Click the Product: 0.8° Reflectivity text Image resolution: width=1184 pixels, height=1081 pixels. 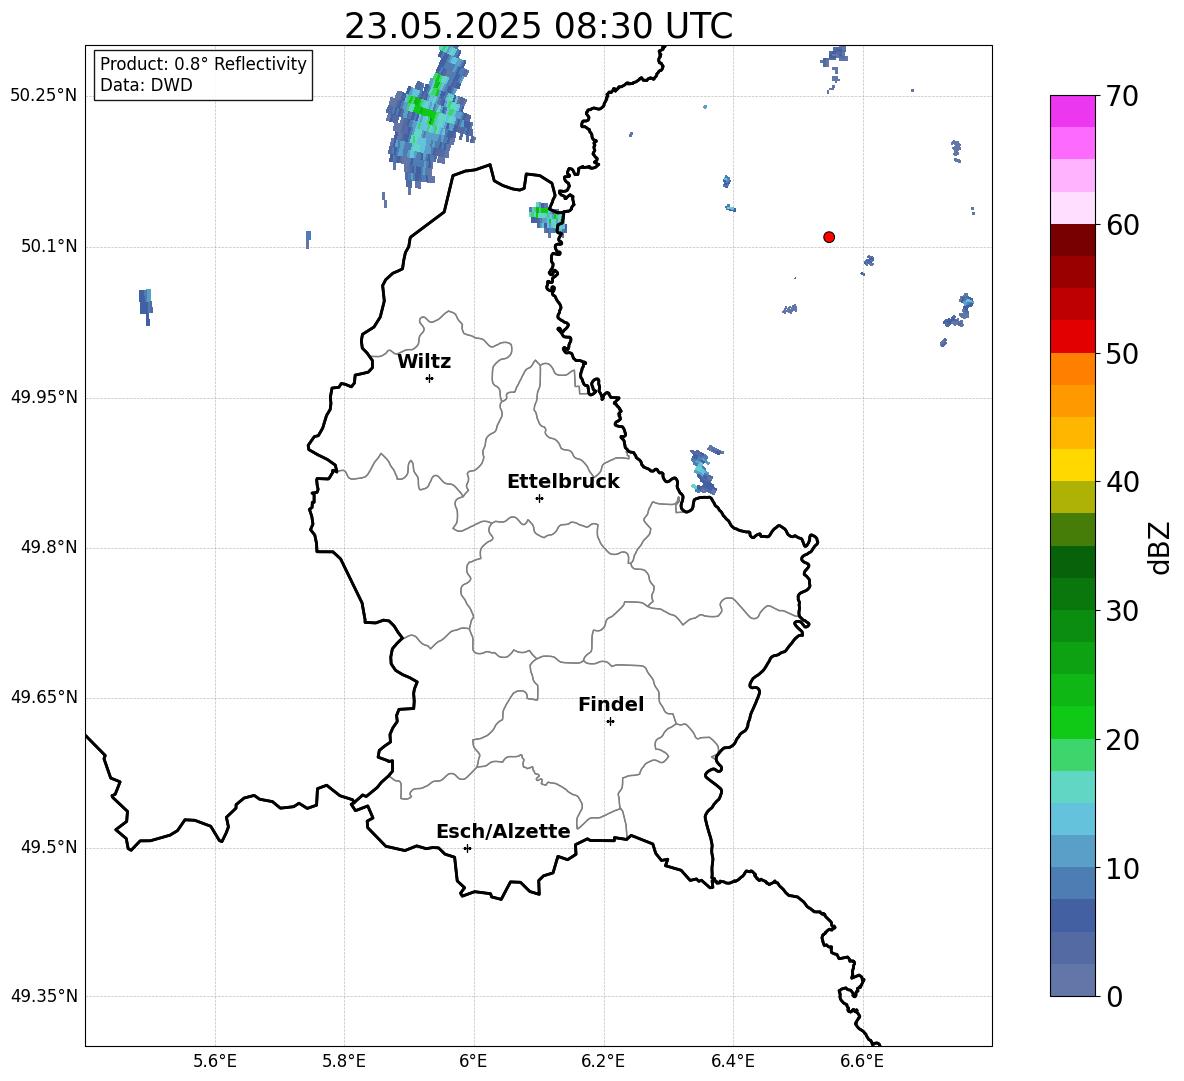(203, 64)
